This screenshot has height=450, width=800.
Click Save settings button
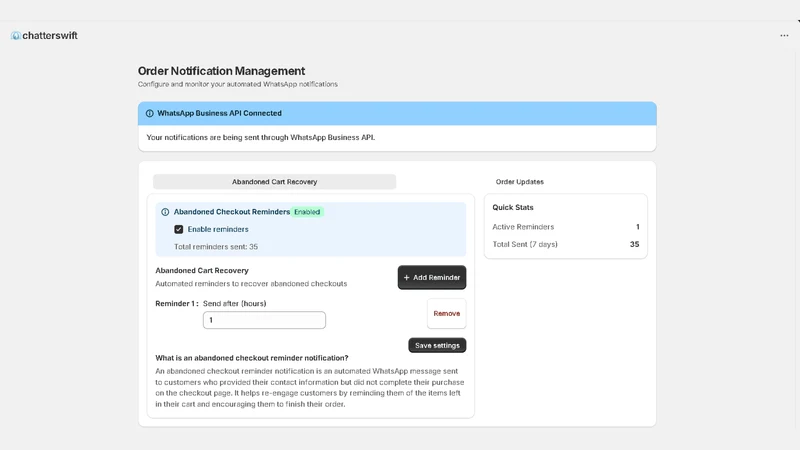[x=437, y=345]
